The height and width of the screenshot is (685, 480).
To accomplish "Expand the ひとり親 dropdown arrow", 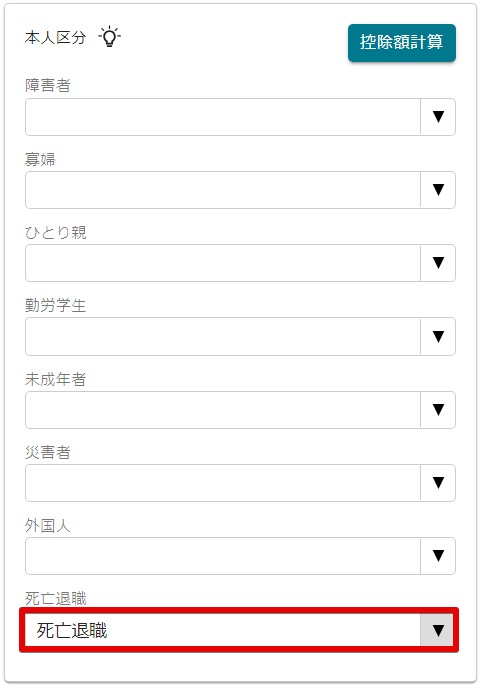I will point(438,263).
